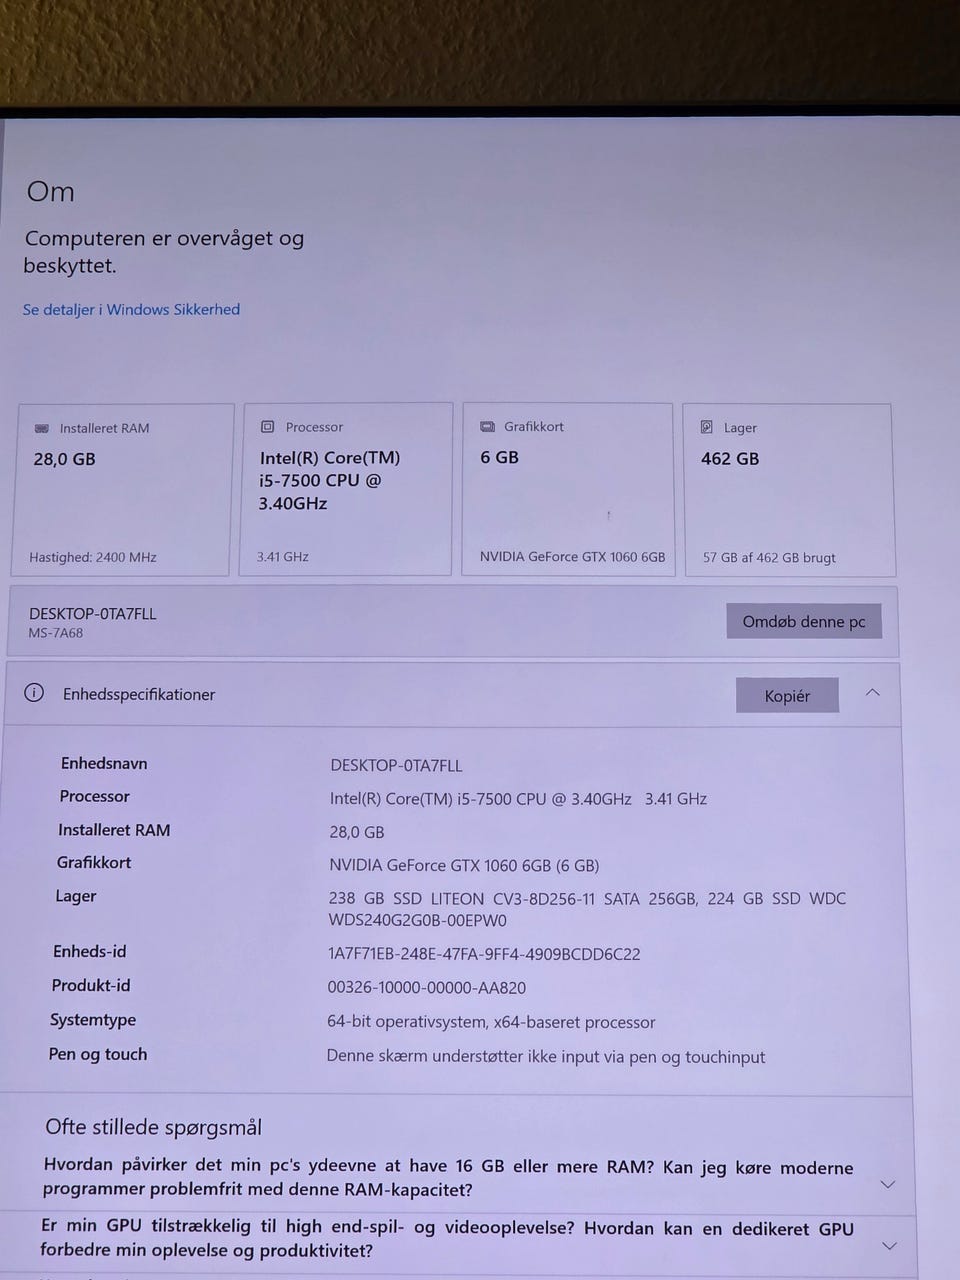The image size is (960, 1280).
Task: Collapse the Enhedsspecifikationer section chevron
Action: pyautogui.click(x=873, y=692)
